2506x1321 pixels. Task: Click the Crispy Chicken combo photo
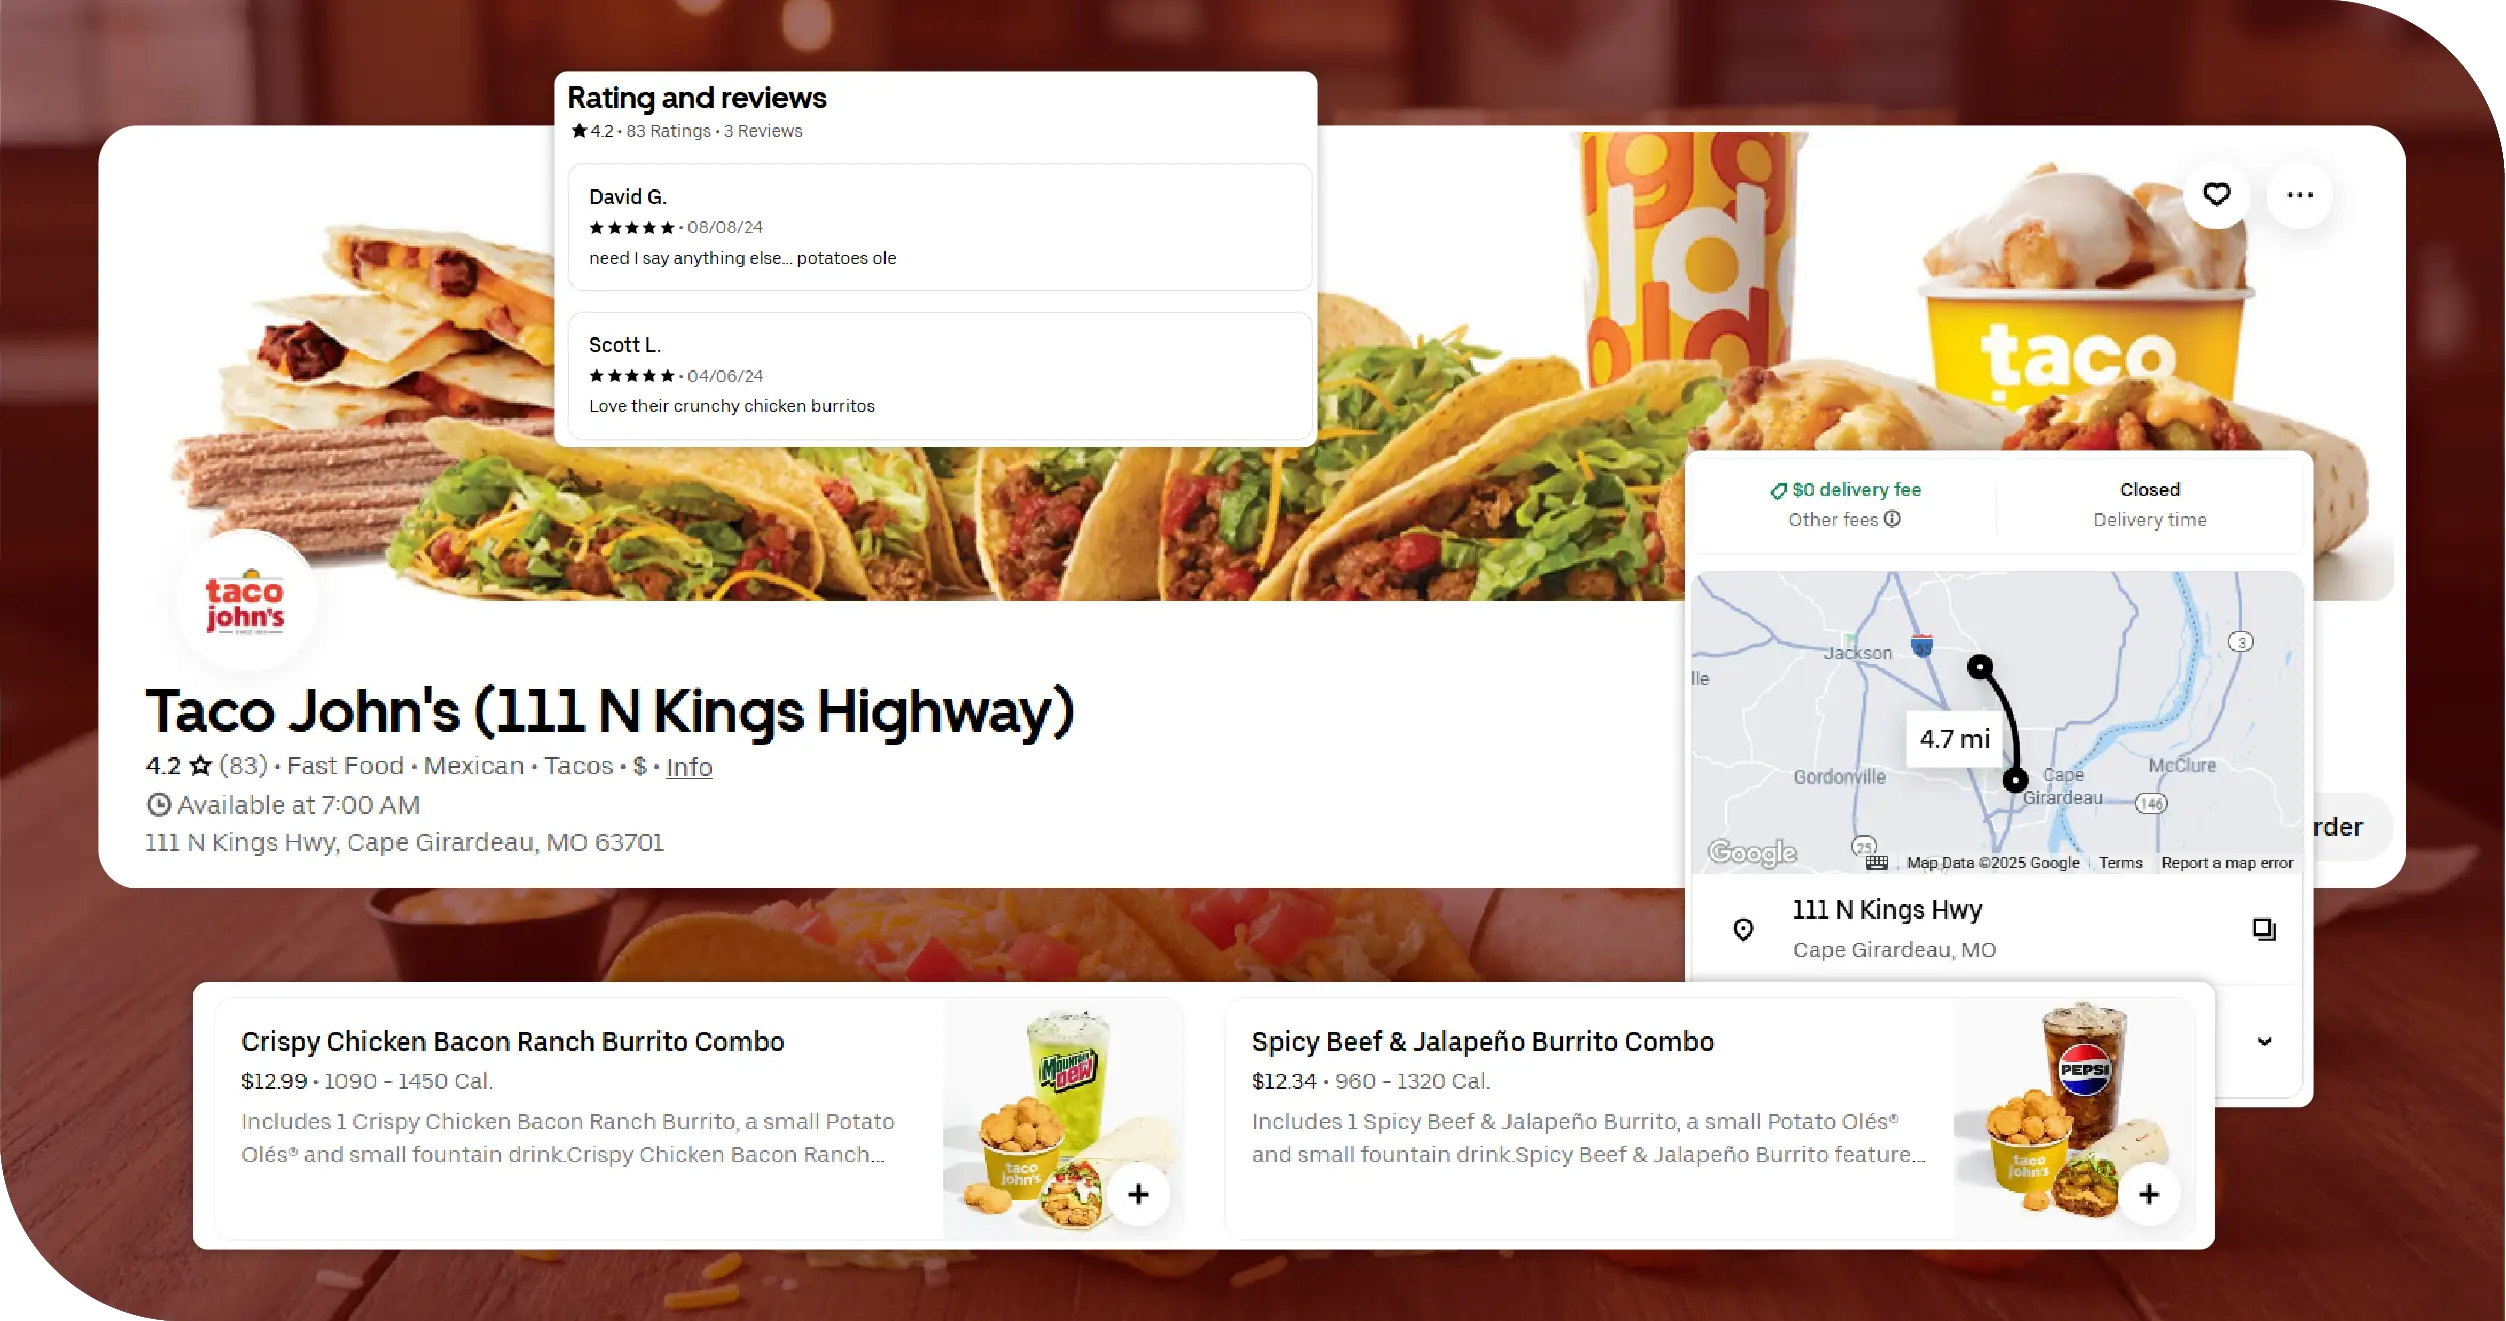click(1063, 1118)
